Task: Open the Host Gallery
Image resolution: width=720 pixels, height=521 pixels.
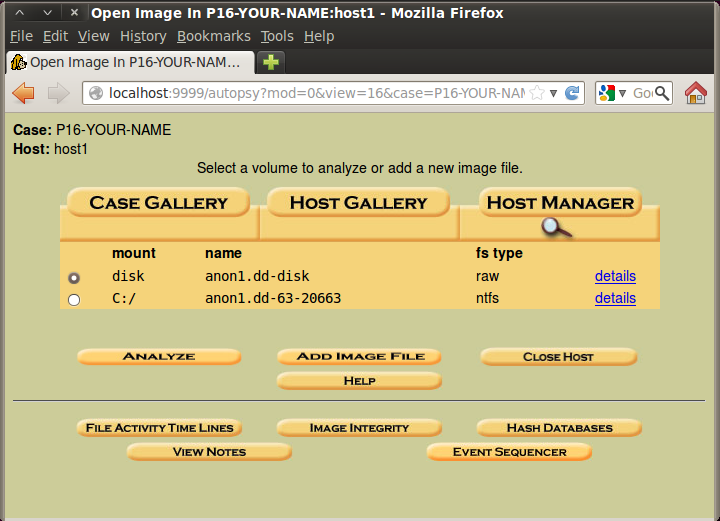Action: click(358, 202)
